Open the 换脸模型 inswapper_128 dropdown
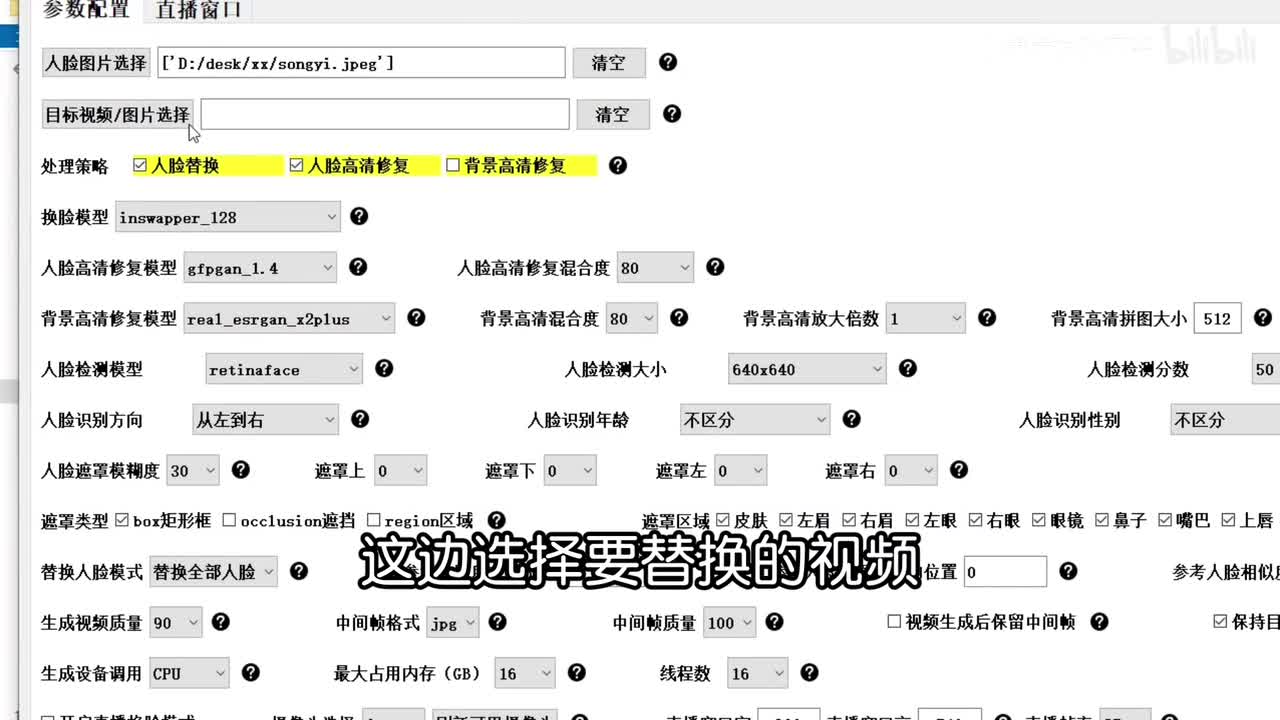The width and height of the screenshot is (1280, 720). tap(227, 217)
